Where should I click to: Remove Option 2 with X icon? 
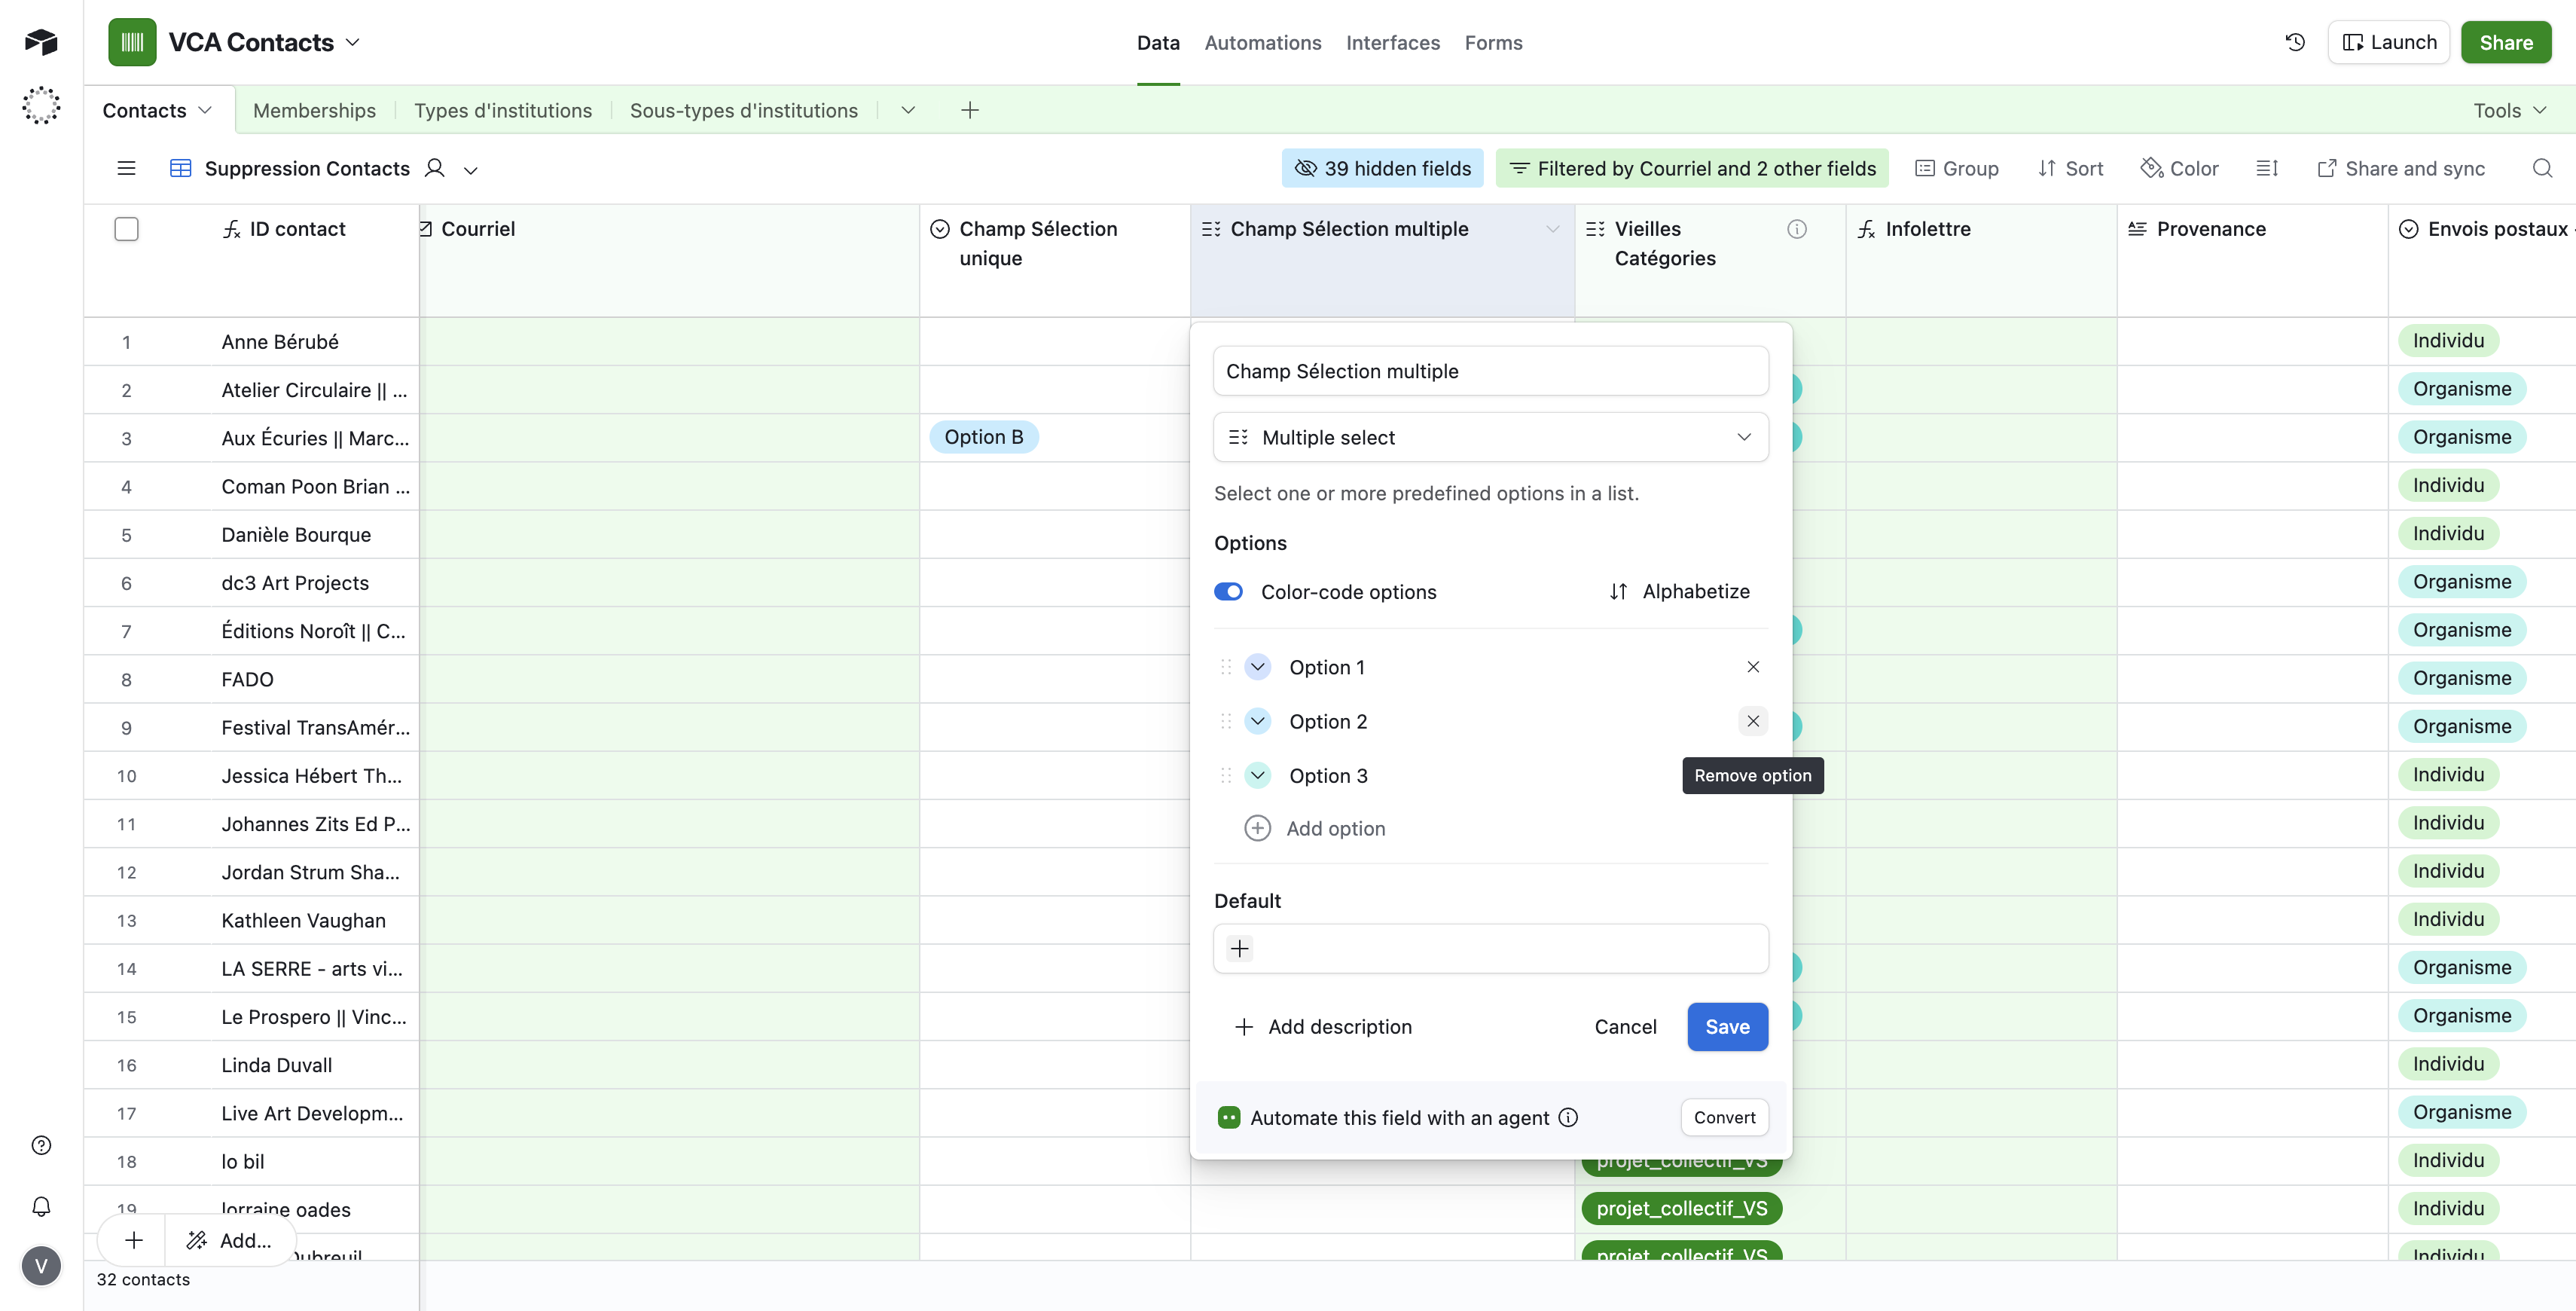pos(1752,721)
